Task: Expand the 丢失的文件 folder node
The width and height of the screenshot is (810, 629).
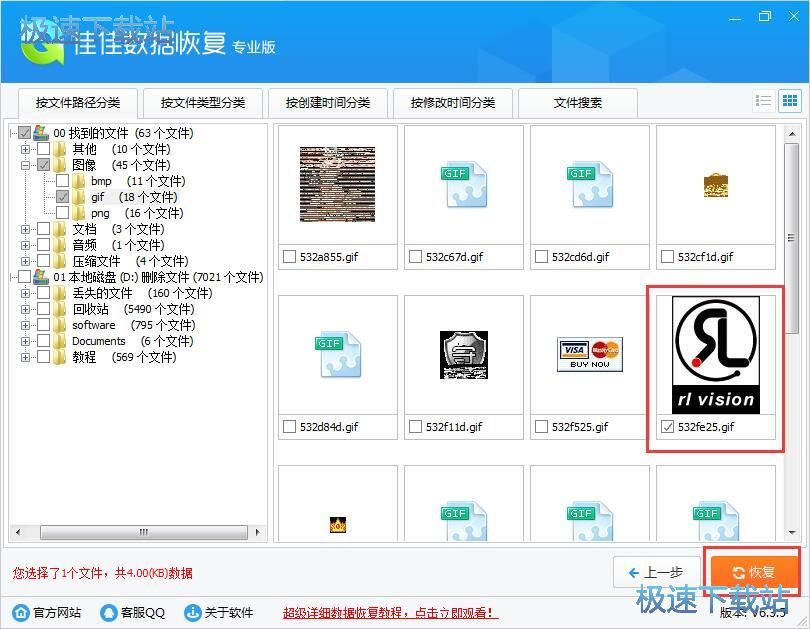Action: pyautogui.click(x=25, y=293)
